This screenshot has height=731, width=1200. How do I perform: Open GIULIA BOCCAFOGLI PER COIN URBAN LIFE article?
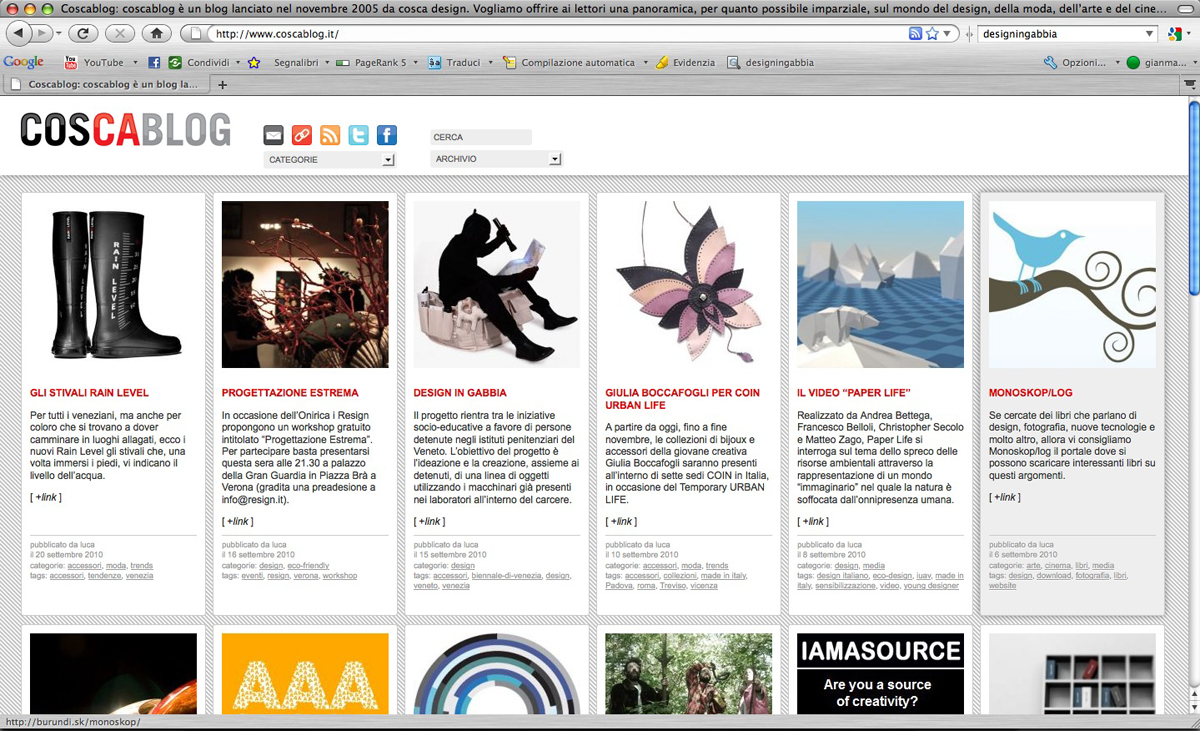pos(682,399)
